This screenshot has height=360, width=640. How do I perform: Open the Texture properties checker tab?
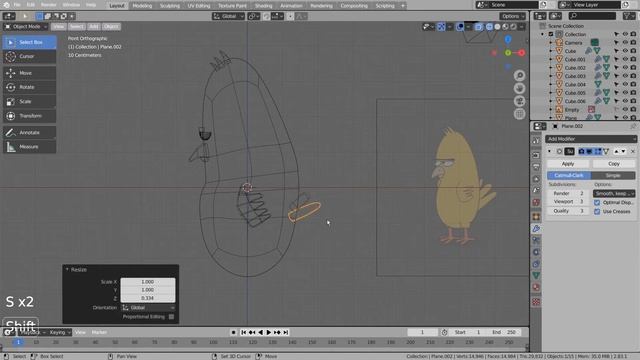tap(536, 302)
